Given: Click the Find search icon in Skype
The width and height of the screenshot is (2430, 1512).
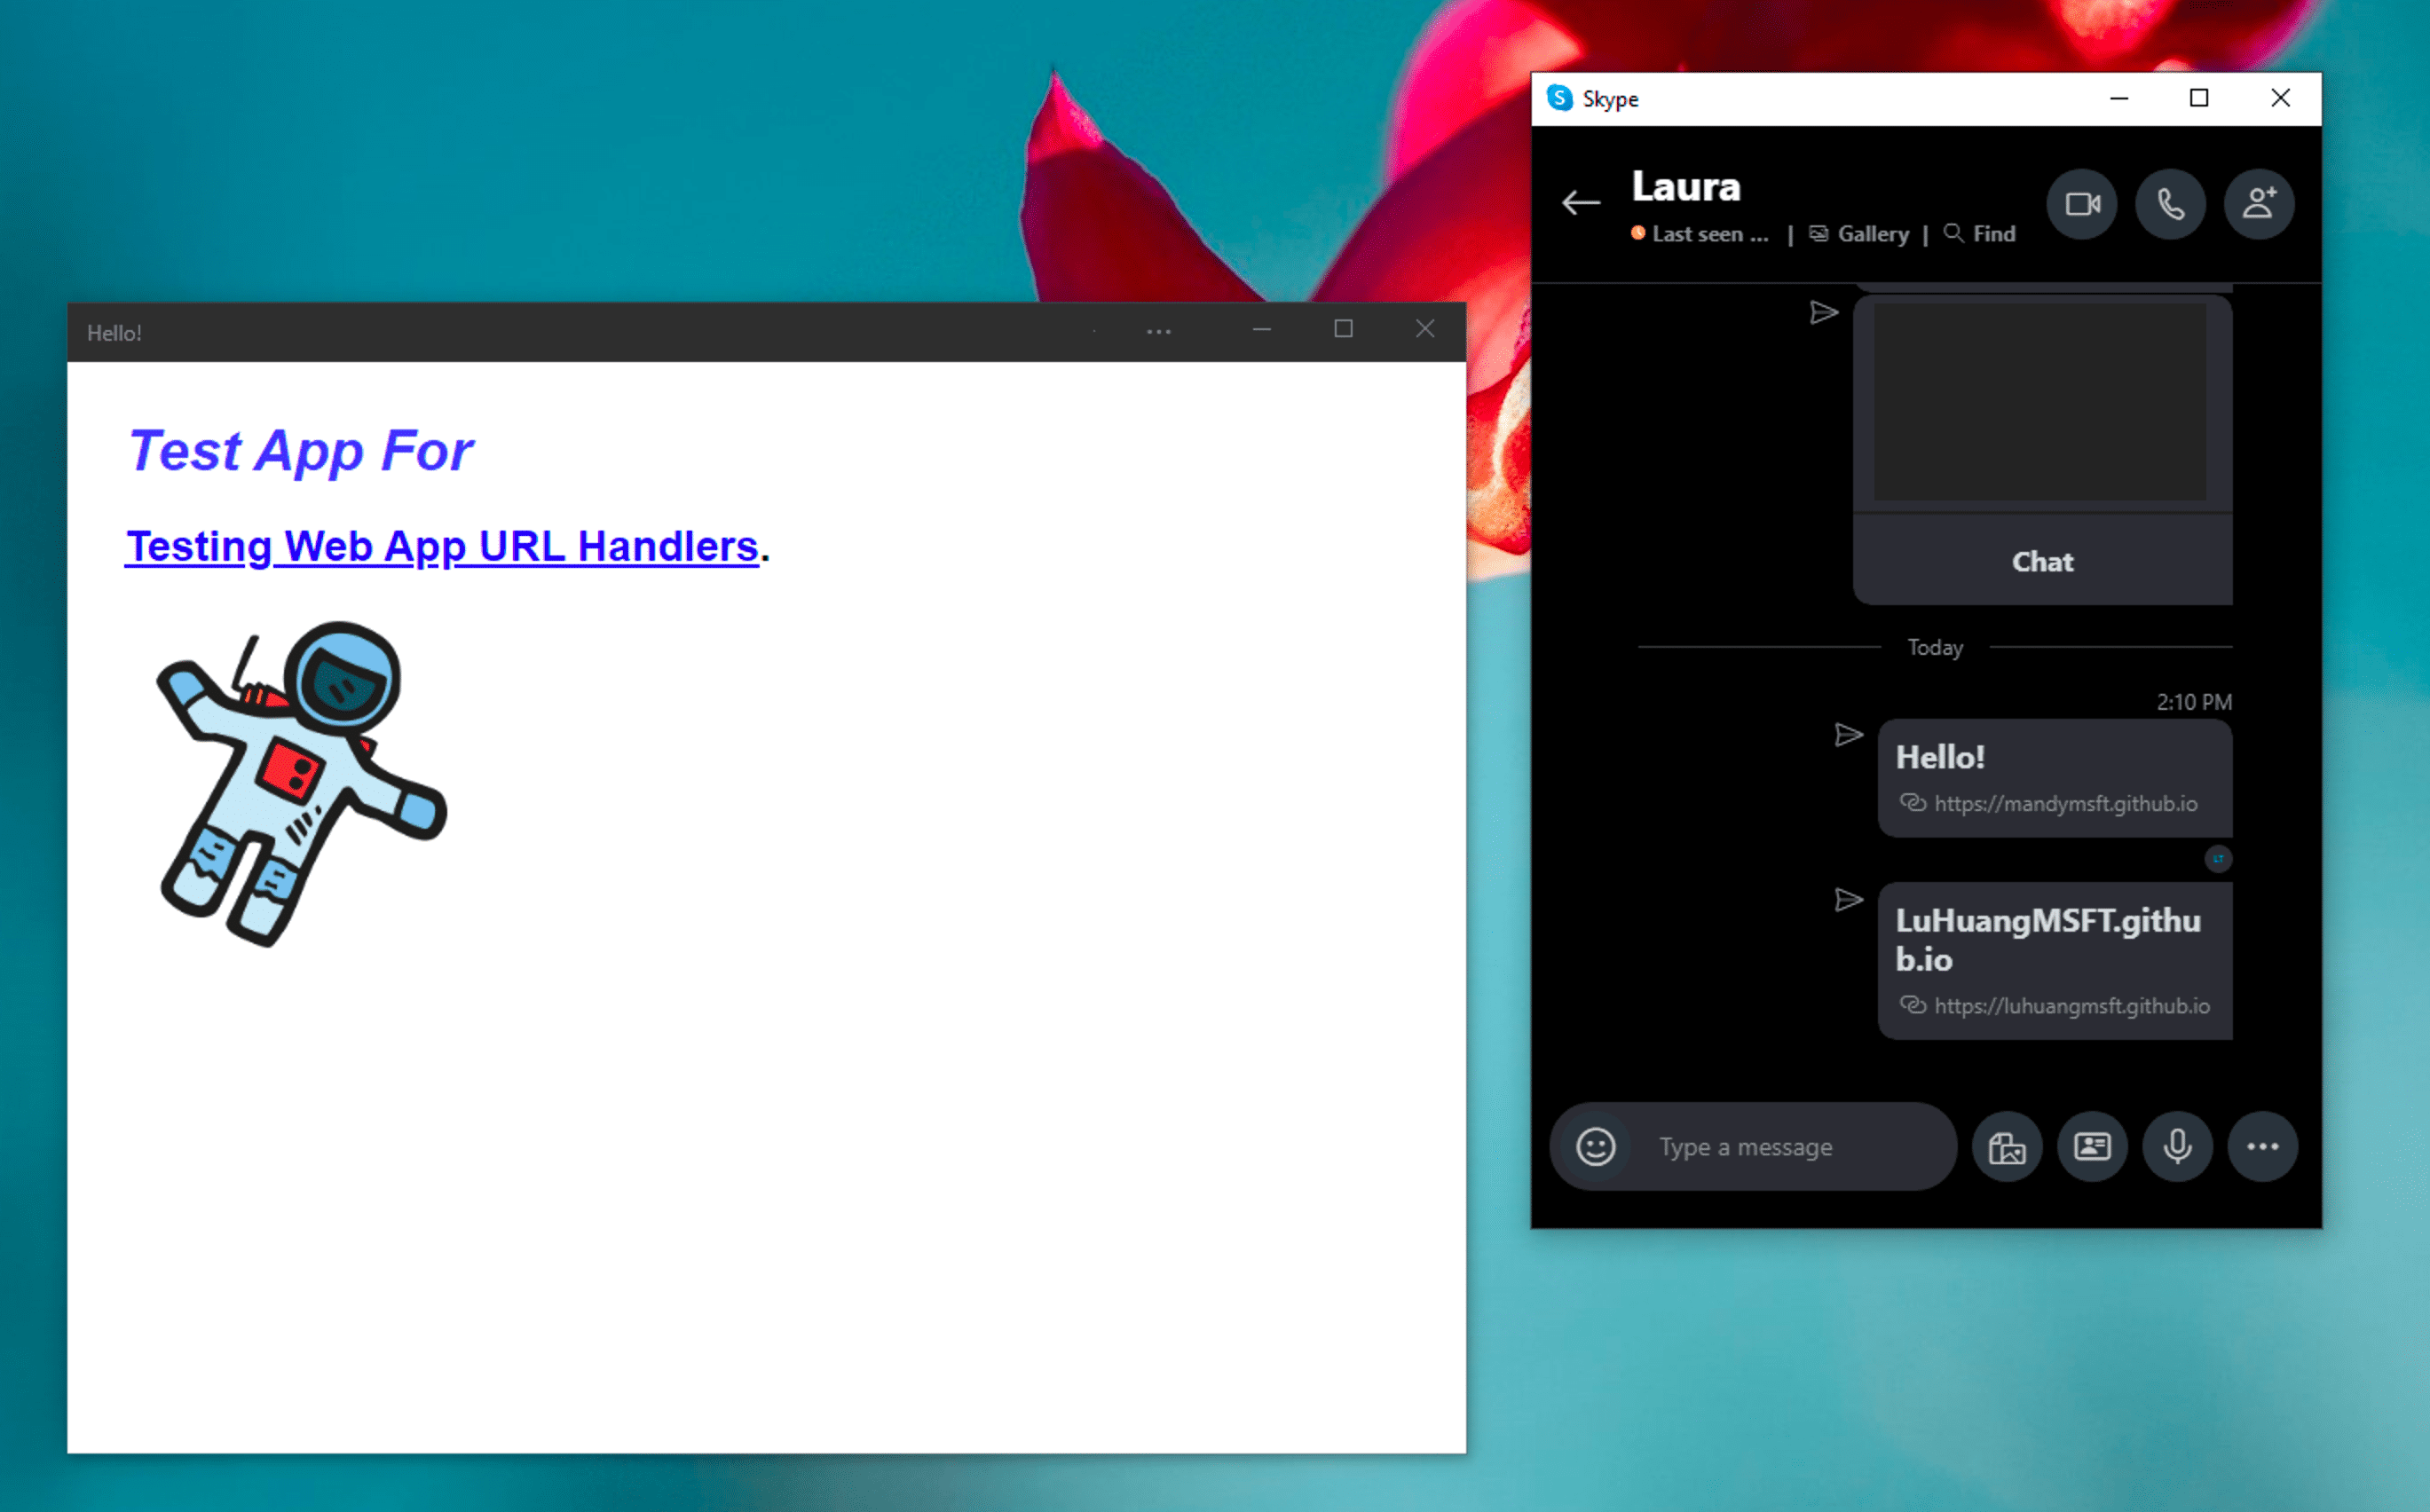Looking at the screenshot, I should click(1954, 233).
